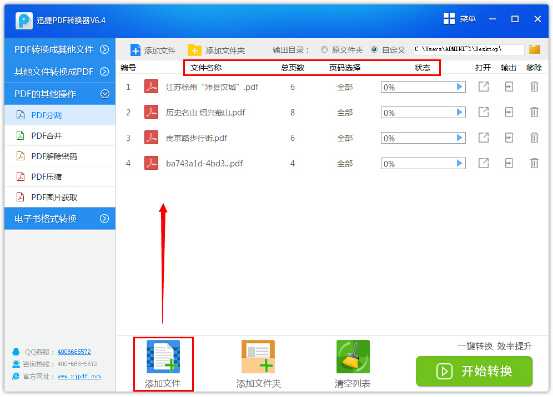The height and width of the screenshot is (397, 553).
Task: Click the output directory path field
Action: 468,50
